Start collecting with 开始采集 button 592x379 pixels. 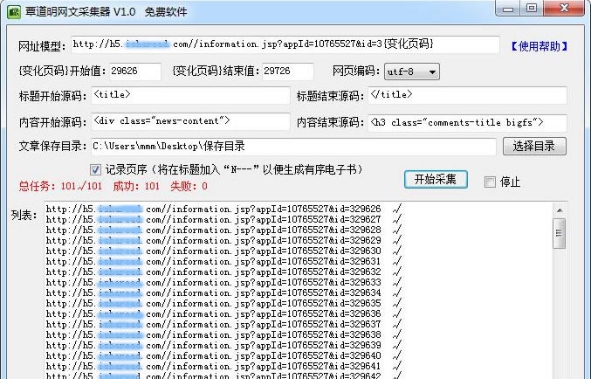(x=436, y=179)
